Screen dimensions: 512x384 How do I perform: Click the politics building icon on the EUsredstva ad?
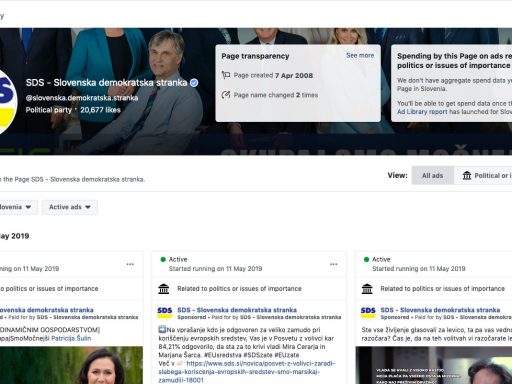tap(164, 289)
